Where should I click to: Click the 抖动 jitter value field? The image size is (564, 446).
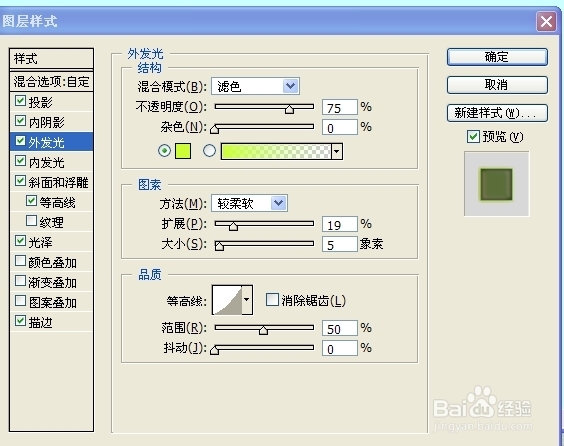[340, 349]
